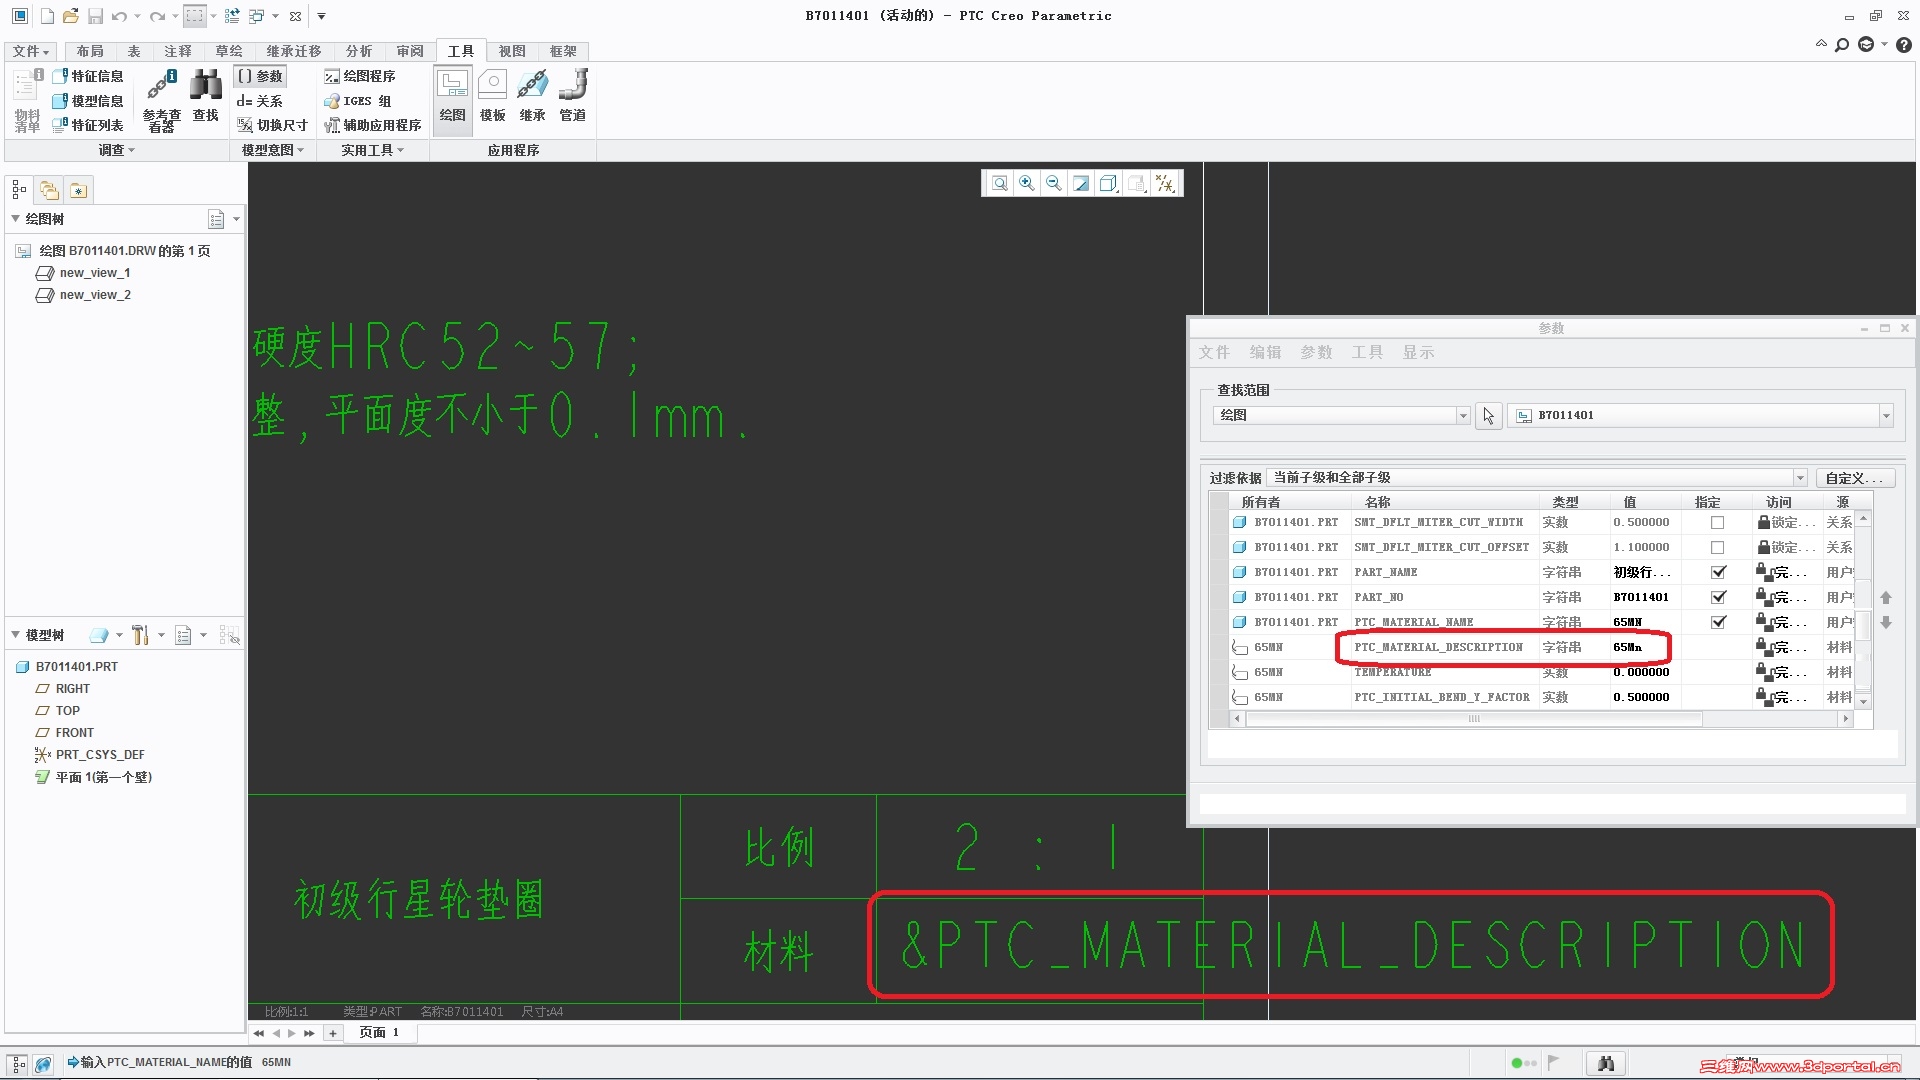Switch to the 分析 ribbon tab

click(359, 51)
